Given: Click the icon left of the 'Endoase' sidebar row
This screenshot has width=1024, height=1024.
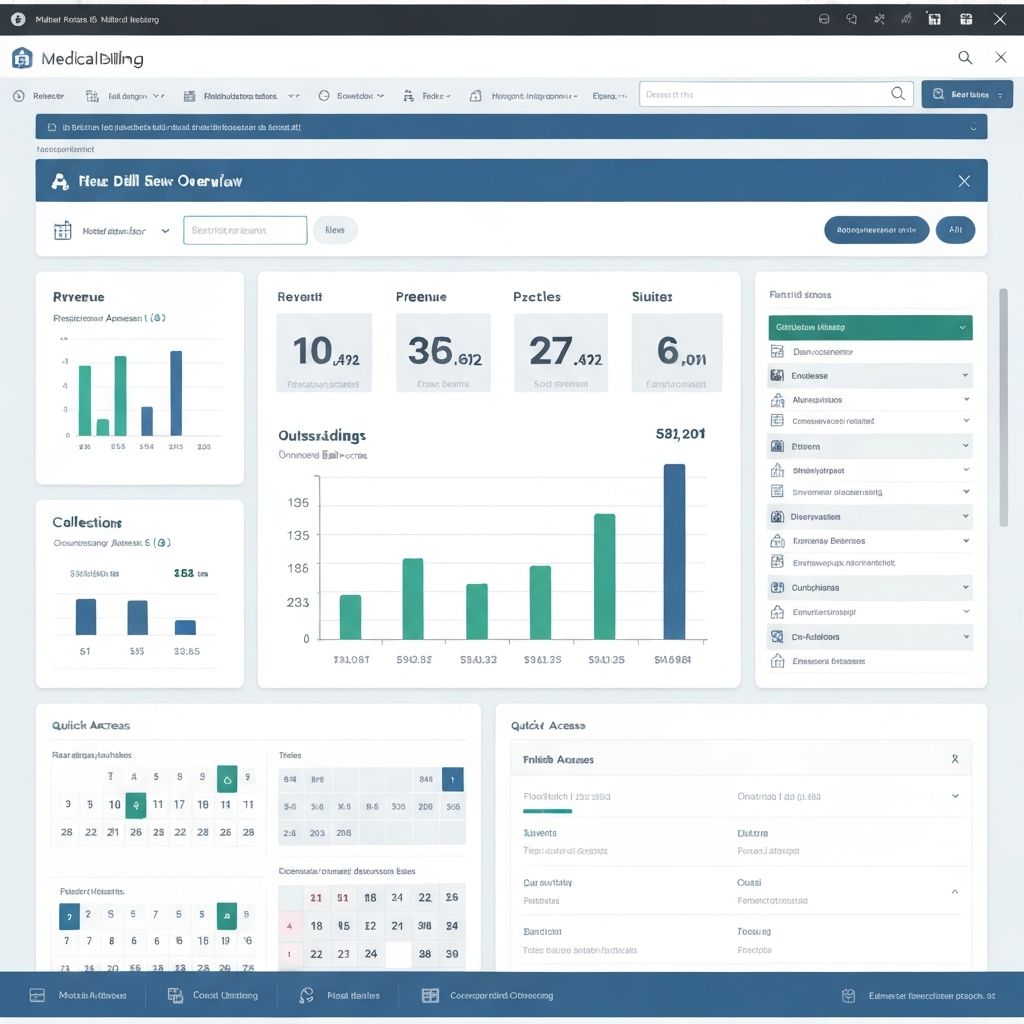Looking at the screenshot, I should point(777,376).
